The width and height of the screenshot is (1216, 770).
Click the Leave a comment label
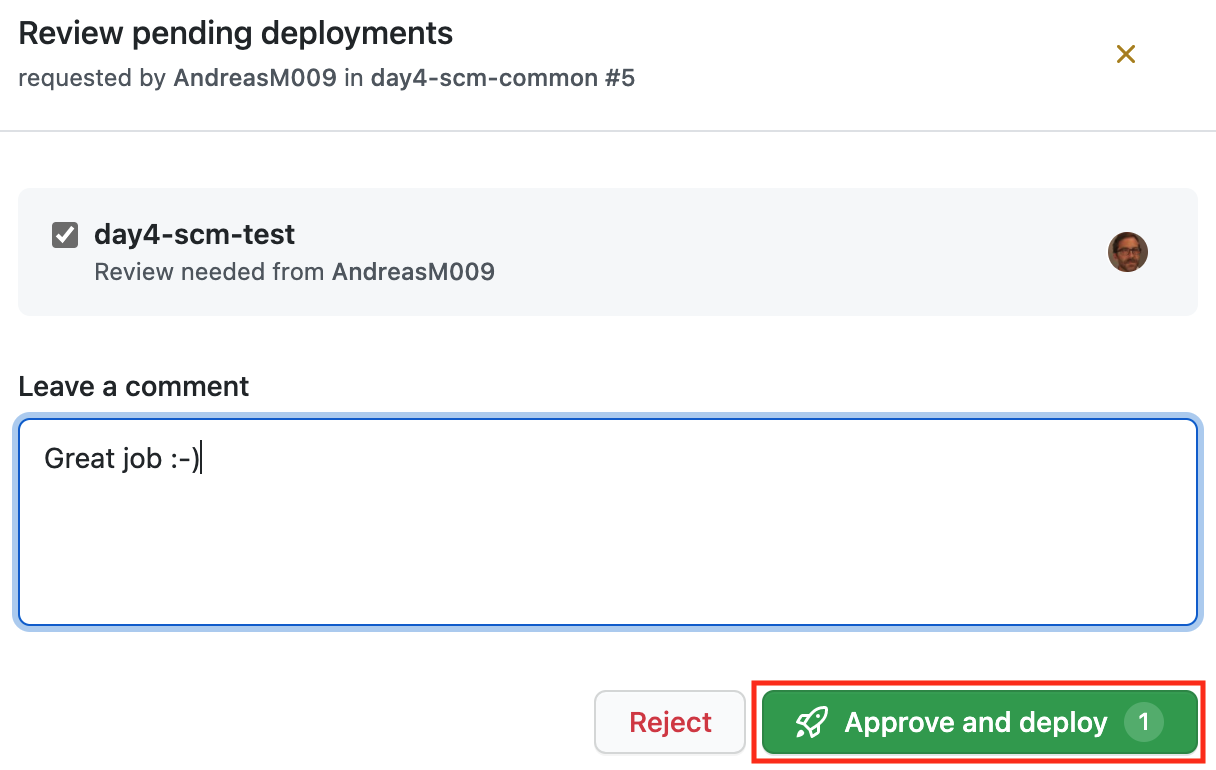(134, 386)
